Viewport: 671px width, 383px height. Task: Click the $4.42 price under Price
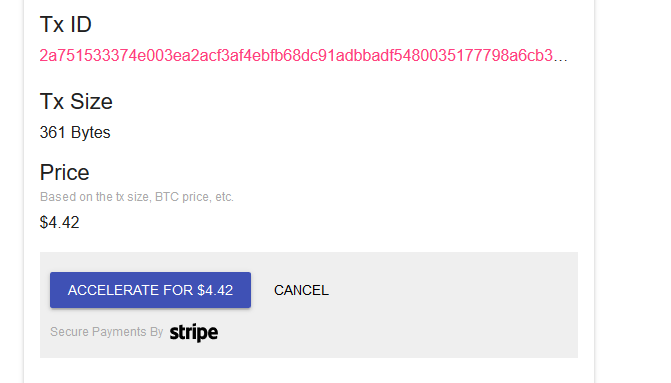(x=59, y=223)
